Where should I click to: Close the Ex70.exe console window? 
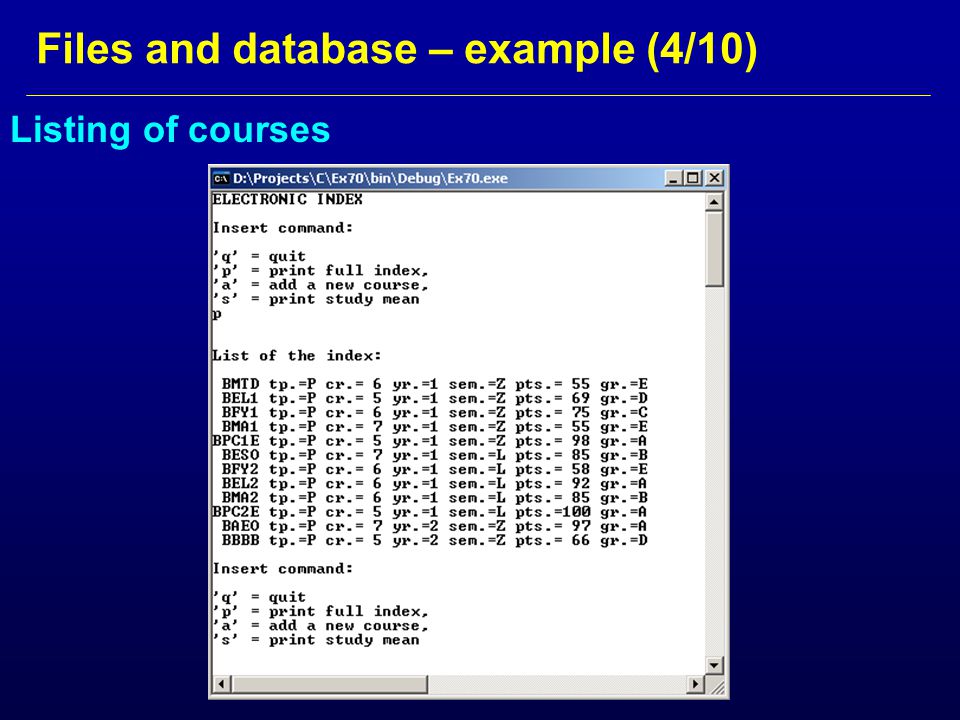pos(714,178)
